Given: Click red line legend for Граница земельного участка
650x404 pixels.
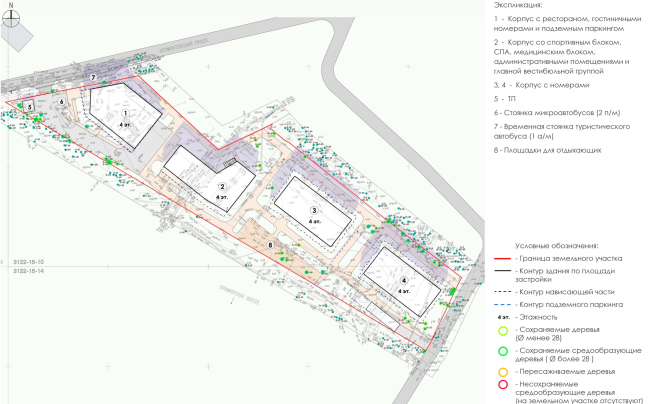Looking at the screenshot, I should coord(504,258).
